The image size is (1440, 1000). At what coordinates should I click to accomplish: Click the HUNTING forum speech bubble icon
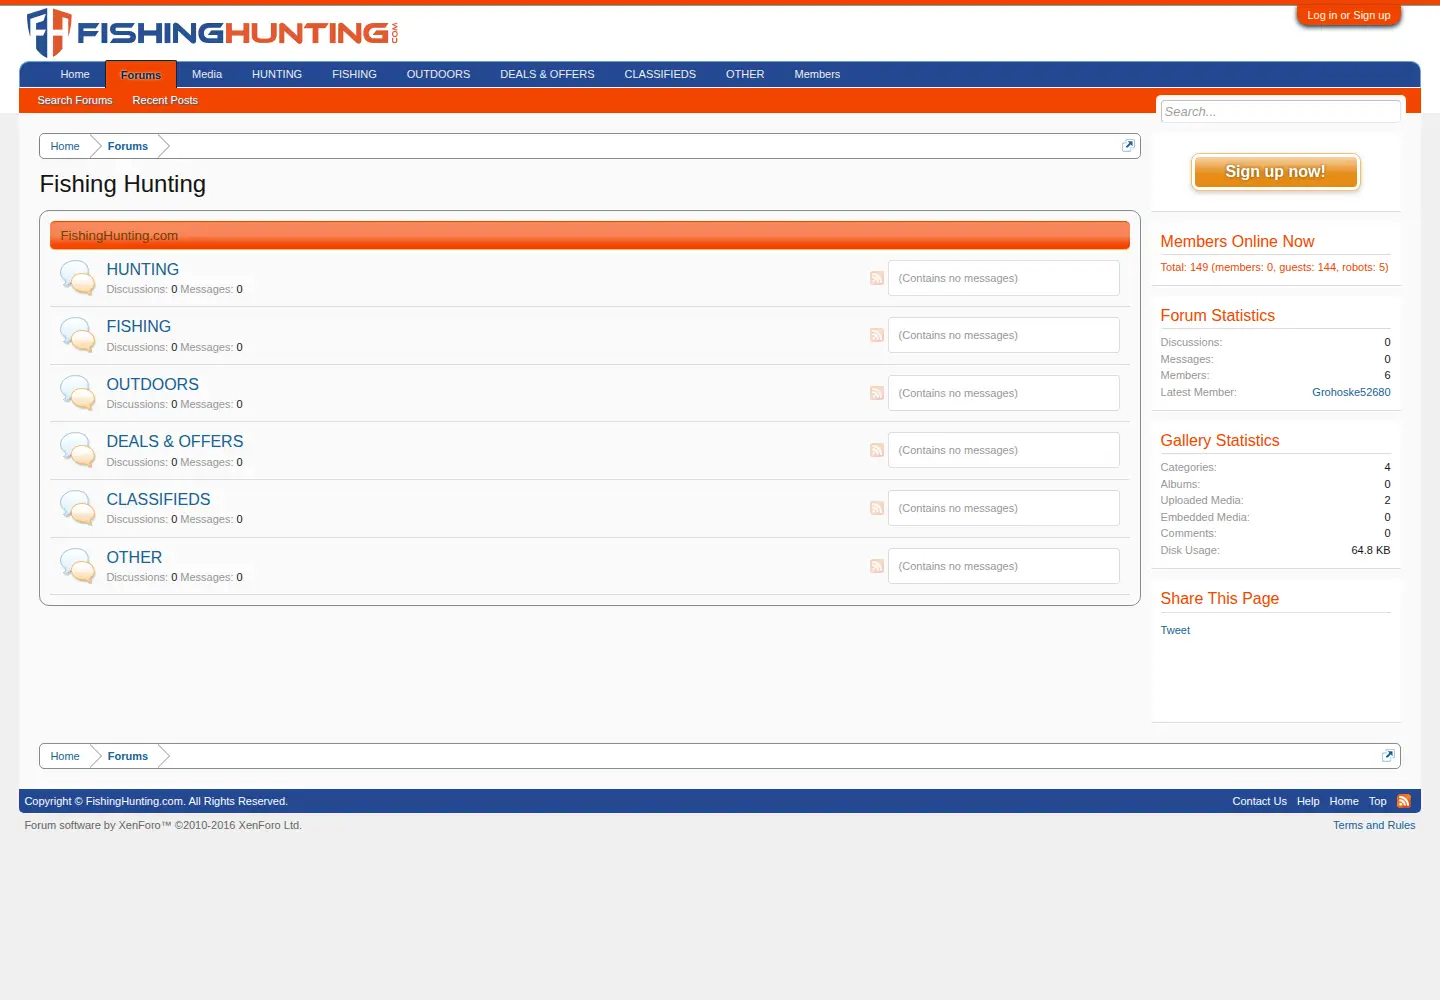pyautogui.click(x=77, y=277)
